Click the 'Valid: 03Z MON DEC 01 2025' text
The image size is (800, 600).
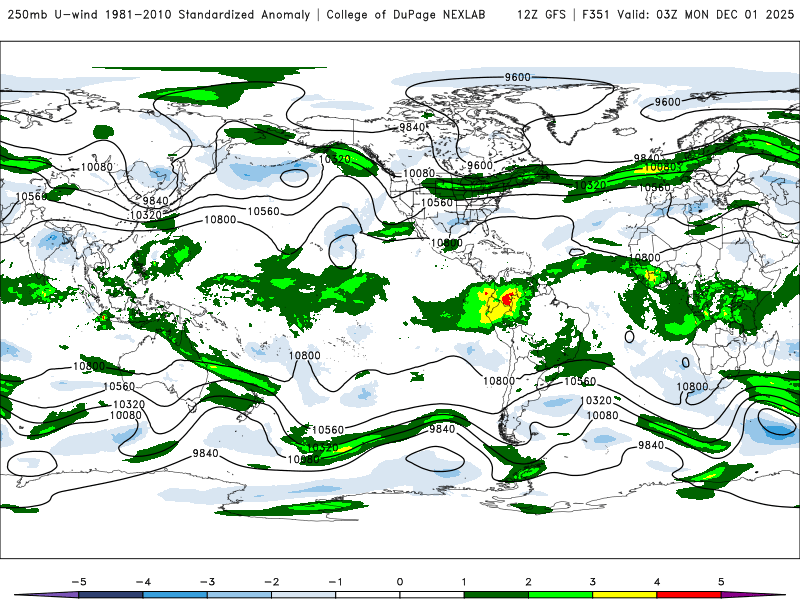tap(706, 15)
